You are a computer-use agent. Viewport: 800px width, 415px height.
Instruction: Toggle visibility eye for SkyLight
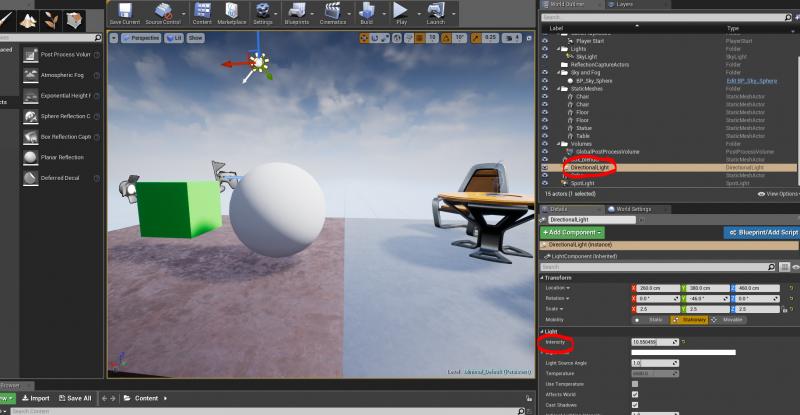[545, 57]
